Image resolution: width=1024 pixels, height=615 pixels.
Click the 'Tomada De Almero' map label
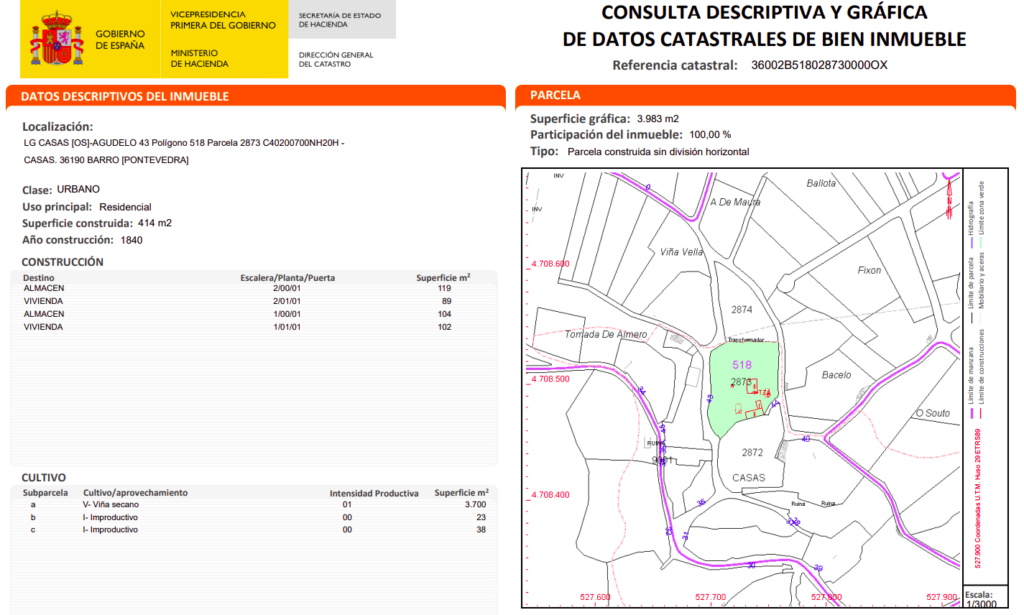[x=606, y=334]
